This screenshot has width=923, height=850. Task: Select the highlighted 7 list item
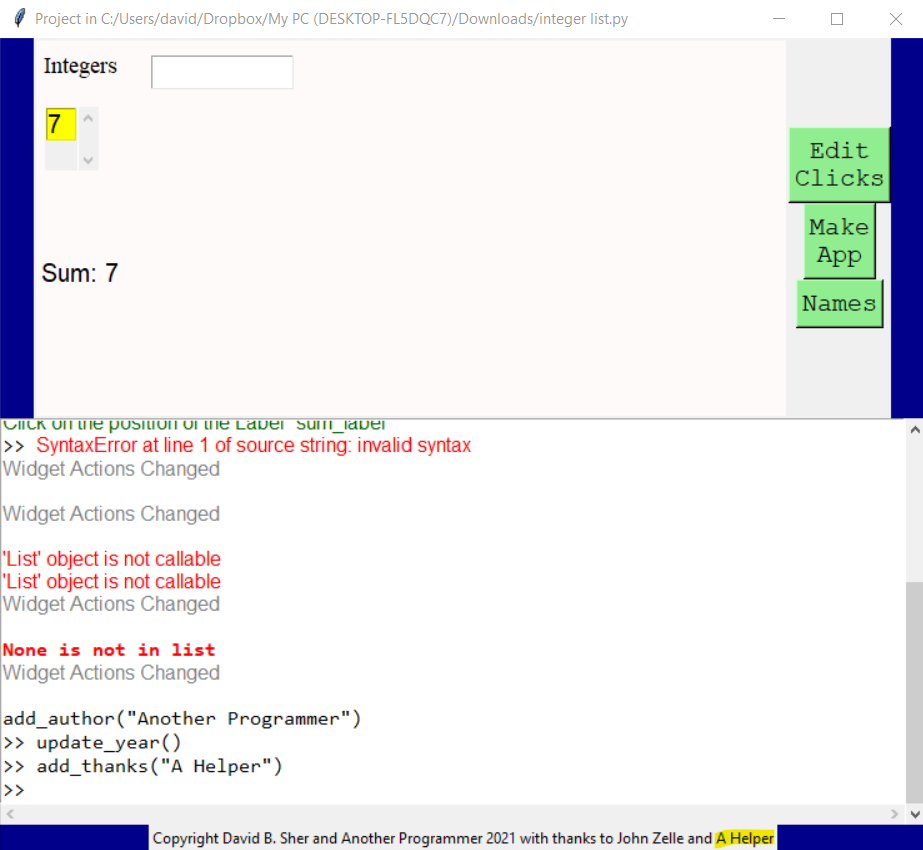(x=61, y=124)
